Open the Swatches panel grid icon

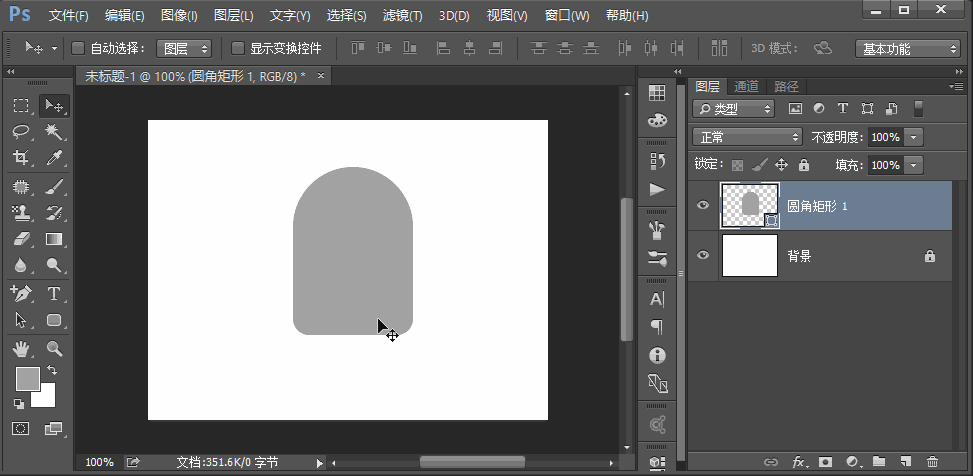[x=657, y=93]
